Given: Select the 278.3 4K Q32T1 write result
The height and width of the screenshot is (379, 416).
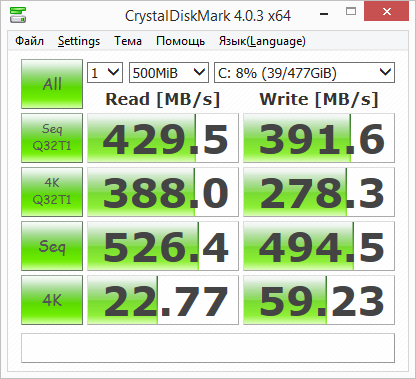Looking at the screenshot, I should tap(319, 192).
